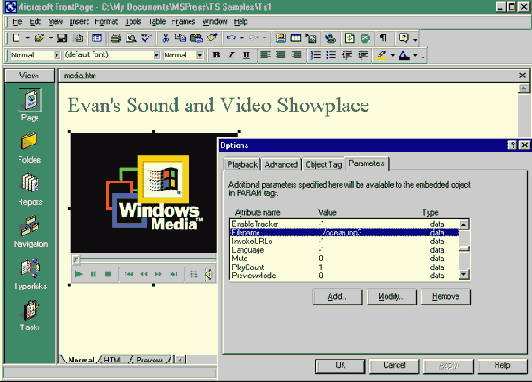Open the Reports view icon
The height and width of the screenshot is (382, 532).
click(x=30, y=183)
